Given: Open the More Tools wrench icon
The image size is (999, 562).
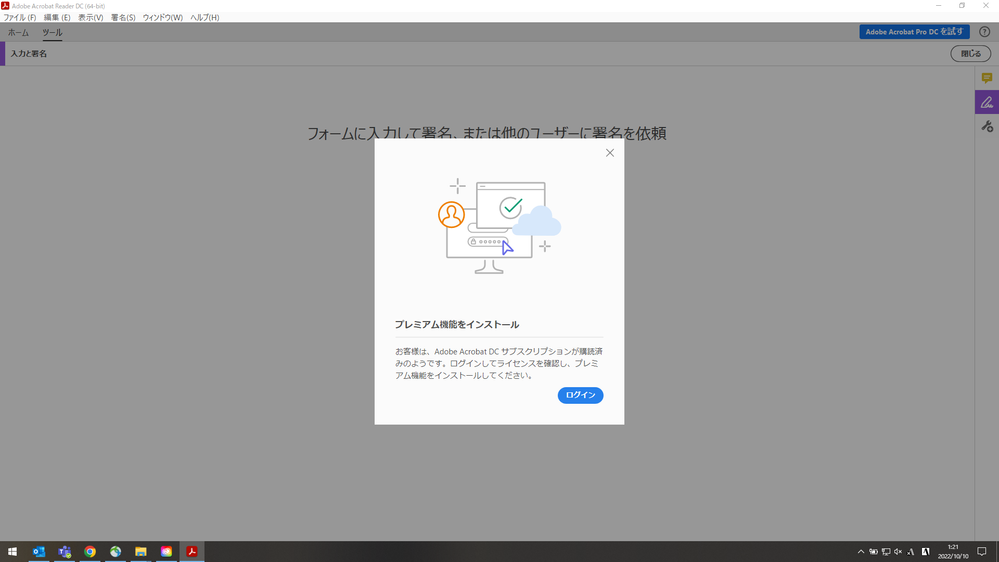Looking at the screenshot, I should coord(987,127).
